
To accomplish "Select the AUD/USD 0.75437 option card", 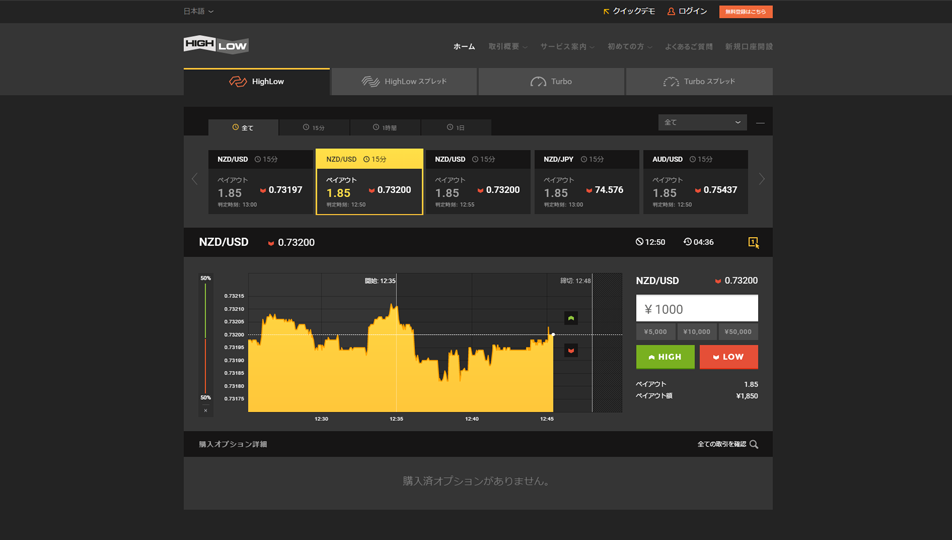I will coord(695,182).
